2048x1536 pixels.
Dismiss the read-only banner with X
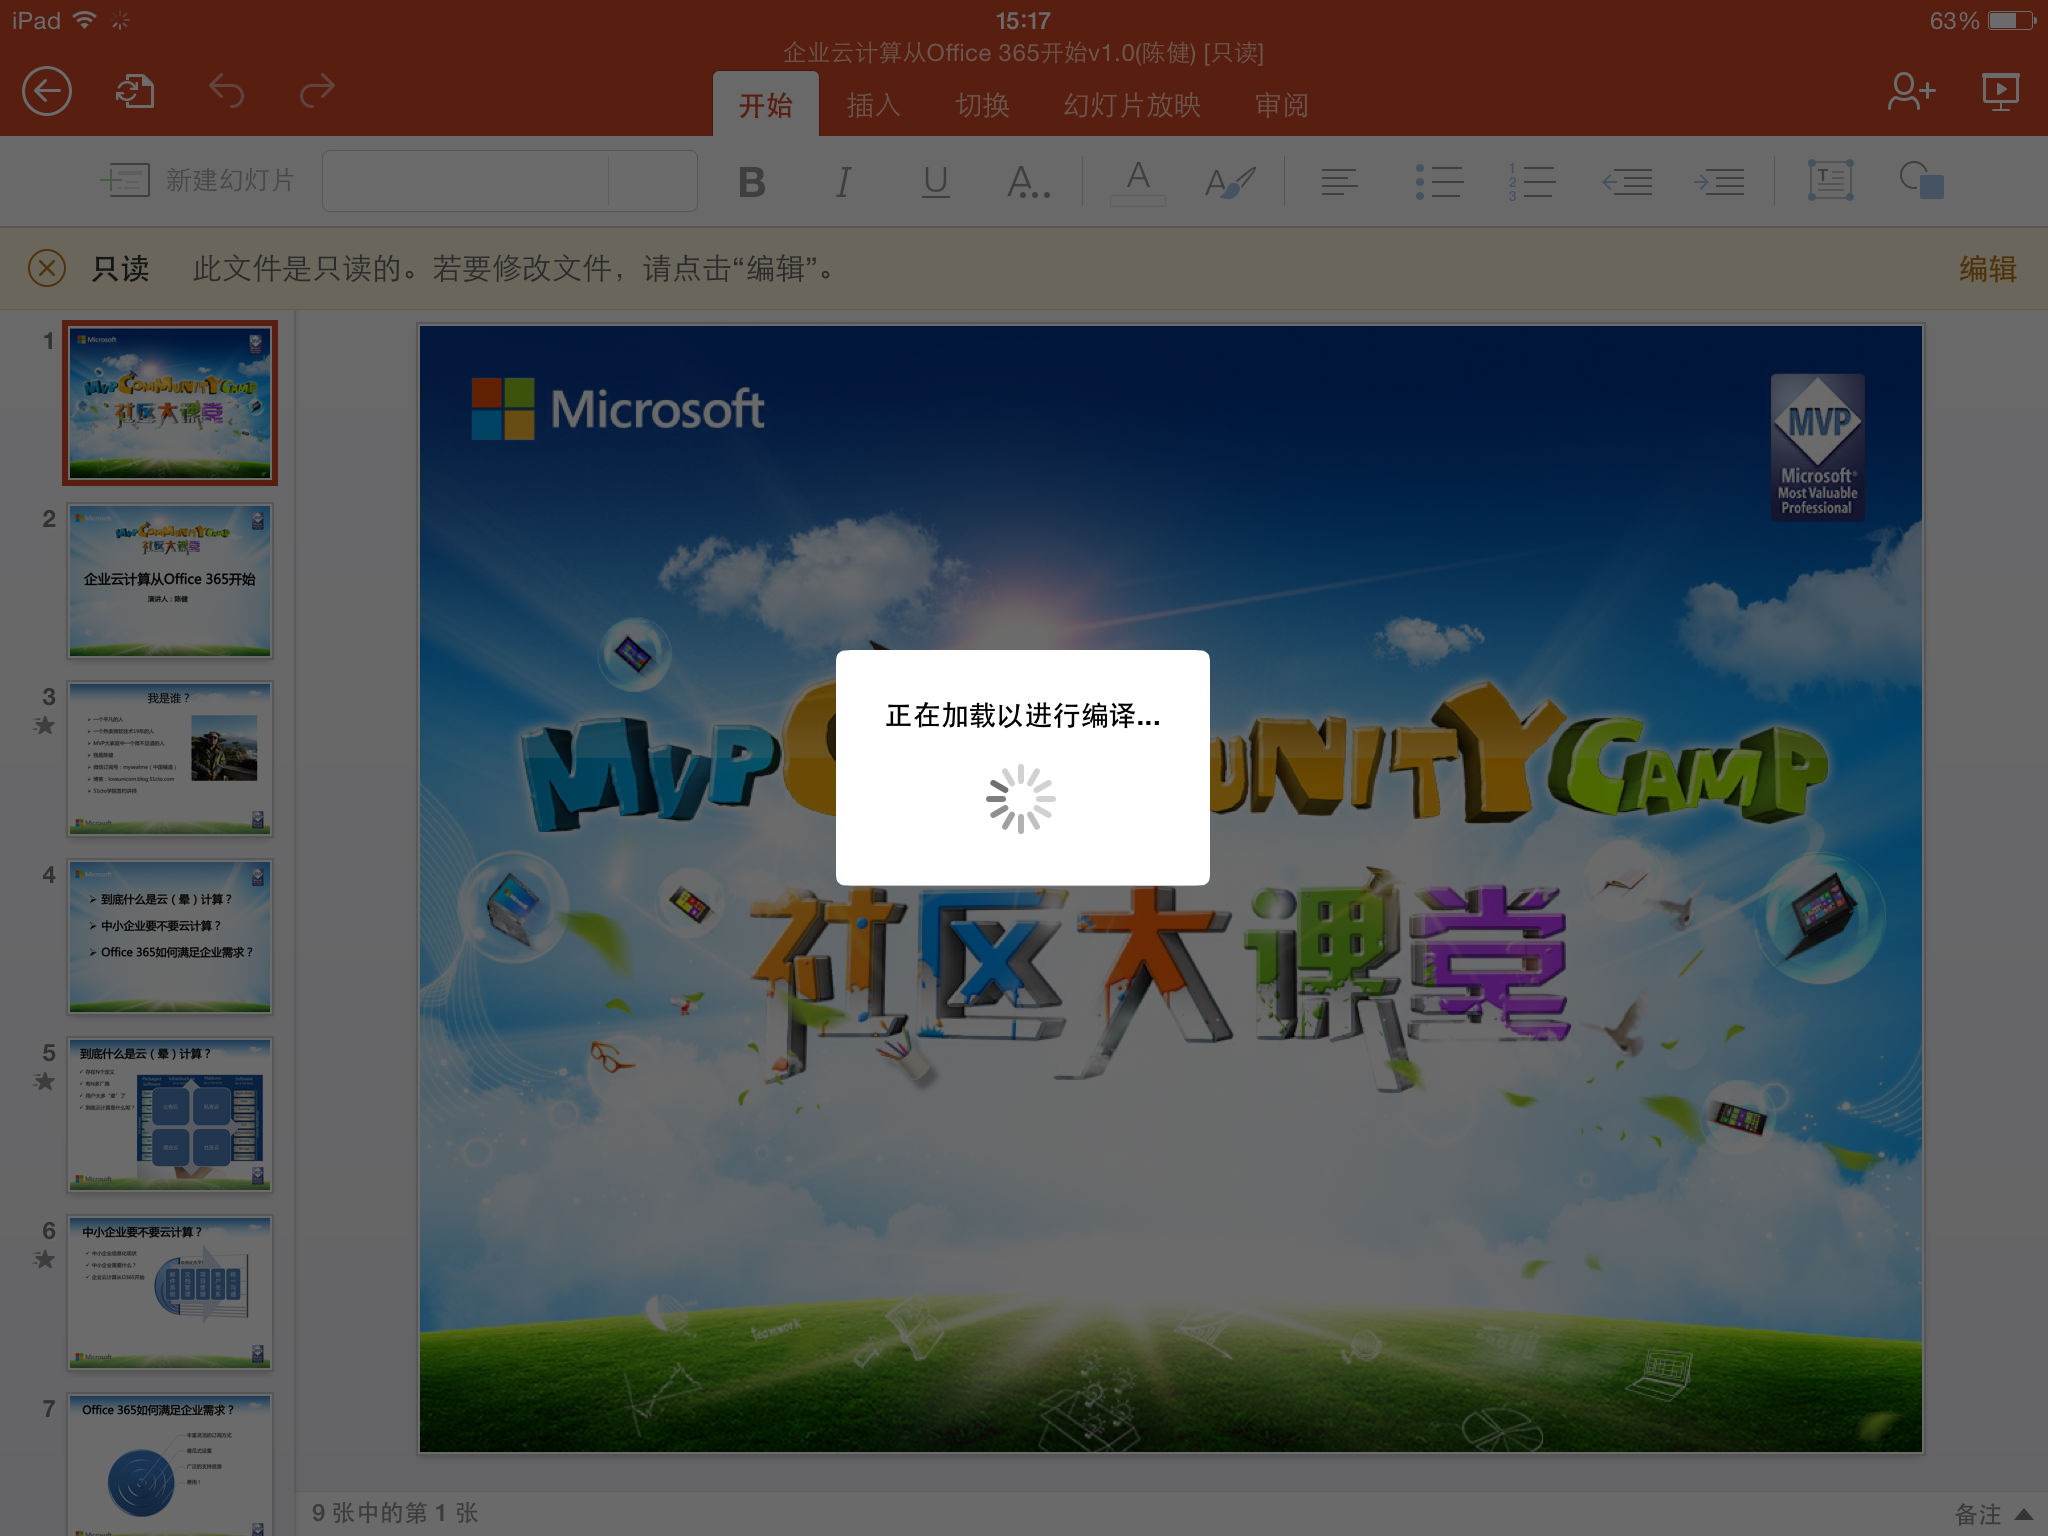pos(47,268)
